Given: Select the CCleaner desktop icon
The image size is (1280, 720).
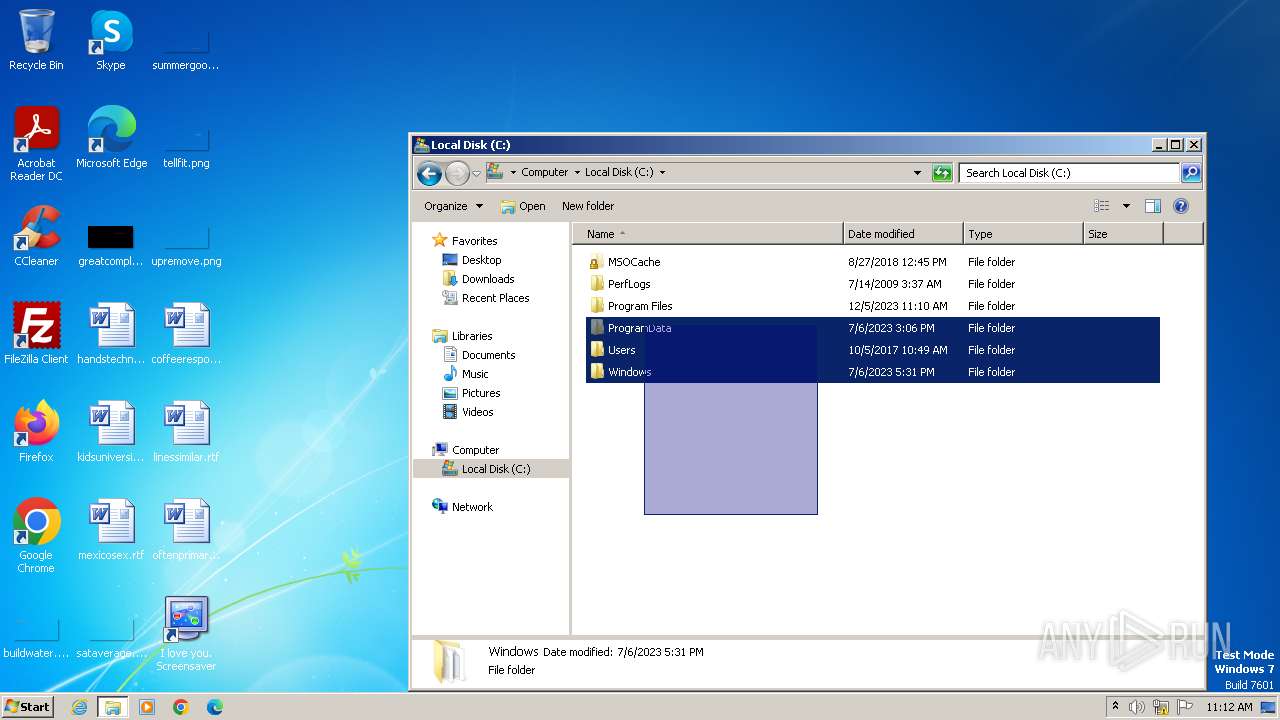Looking at the screenshot, I should click(x=36, y=236).
